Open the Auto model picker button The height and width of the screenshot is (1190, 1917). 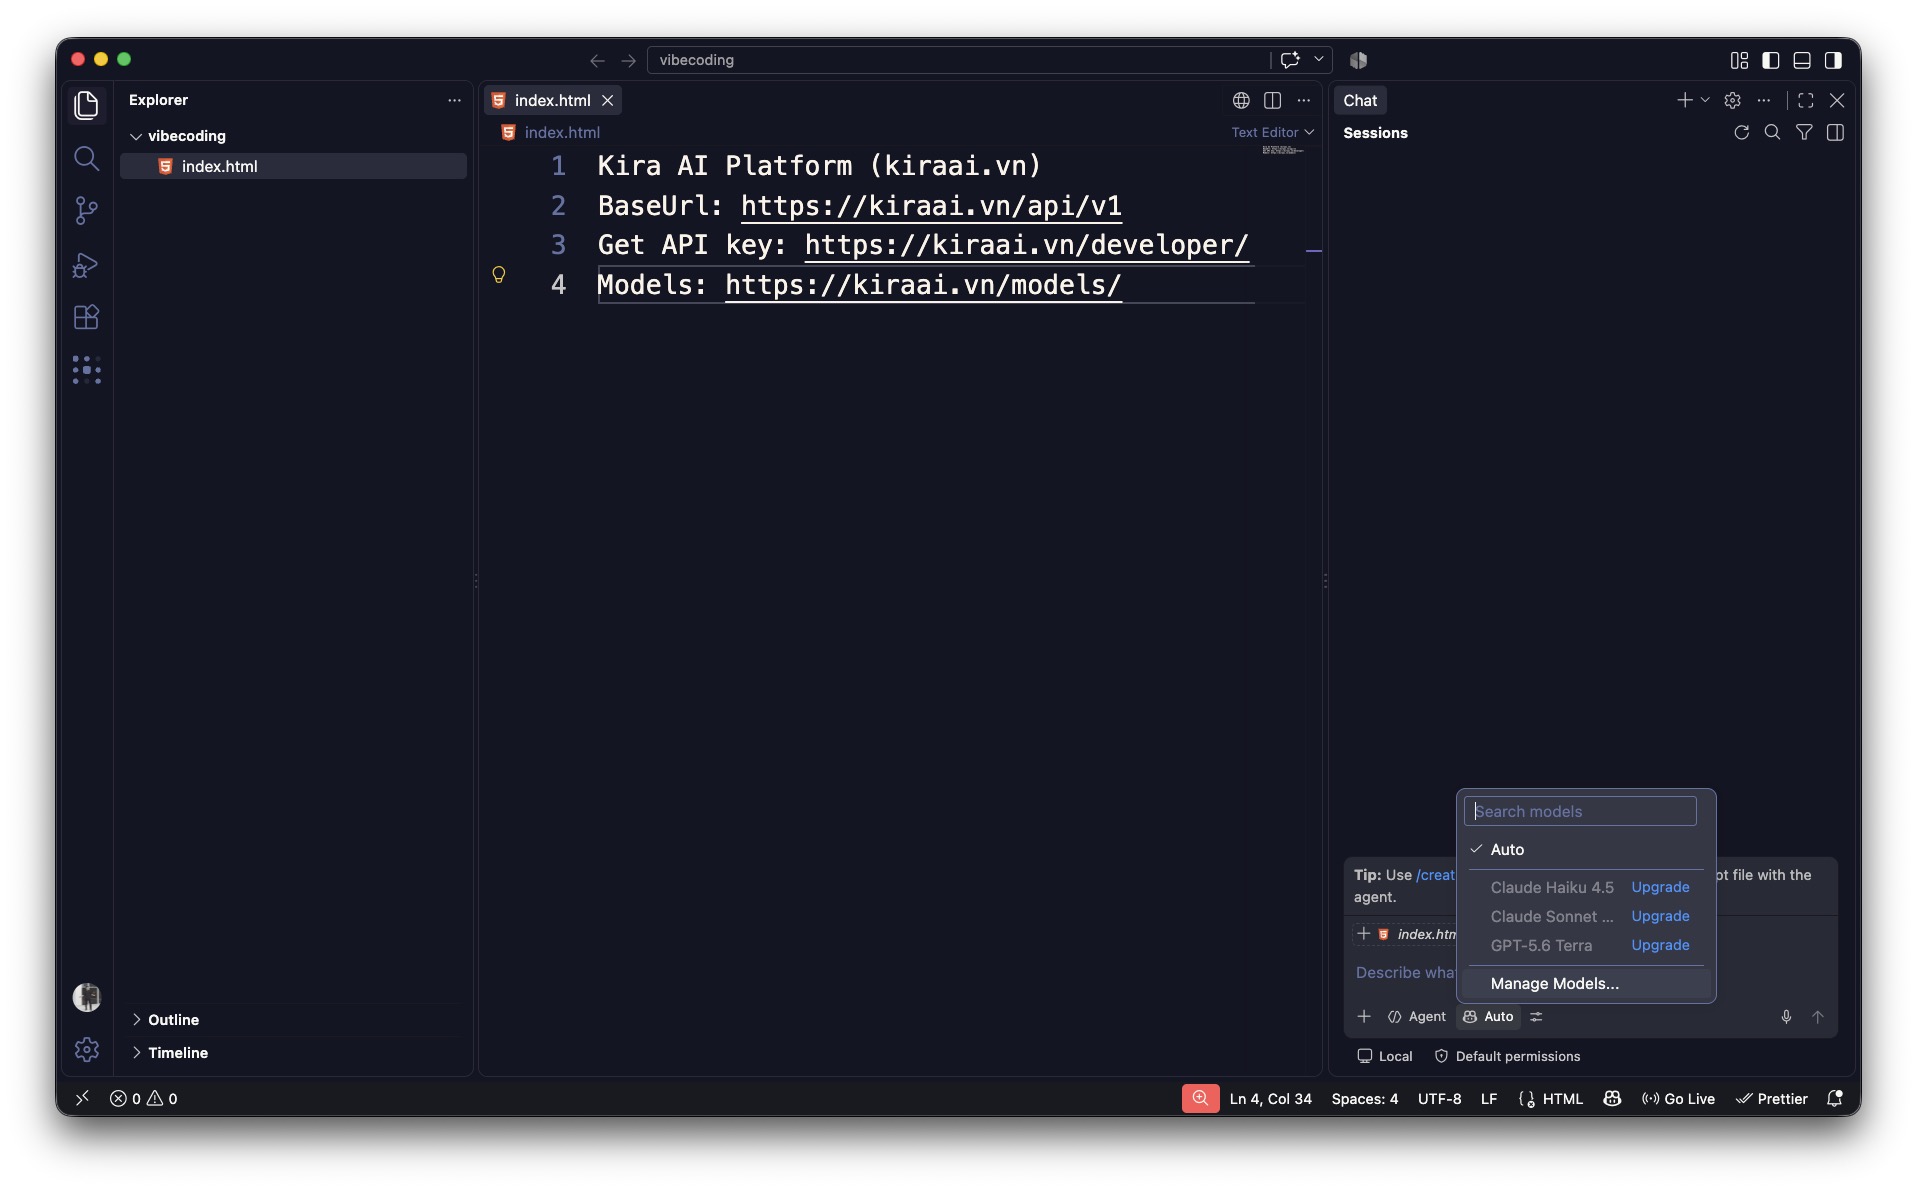point(1488,1017)
